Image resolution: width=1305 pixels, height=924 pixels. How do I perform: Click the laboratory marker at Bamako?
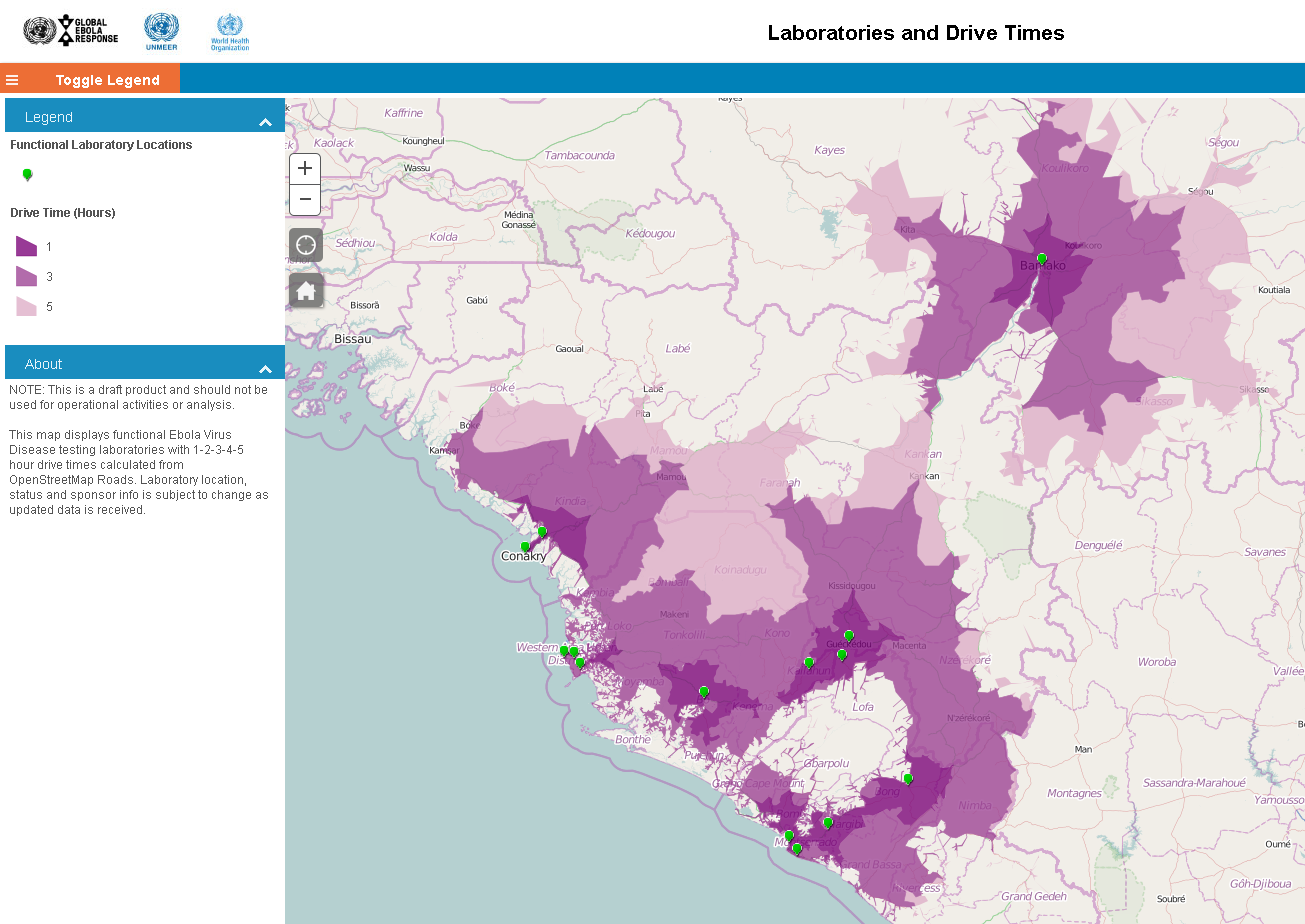1041,259
